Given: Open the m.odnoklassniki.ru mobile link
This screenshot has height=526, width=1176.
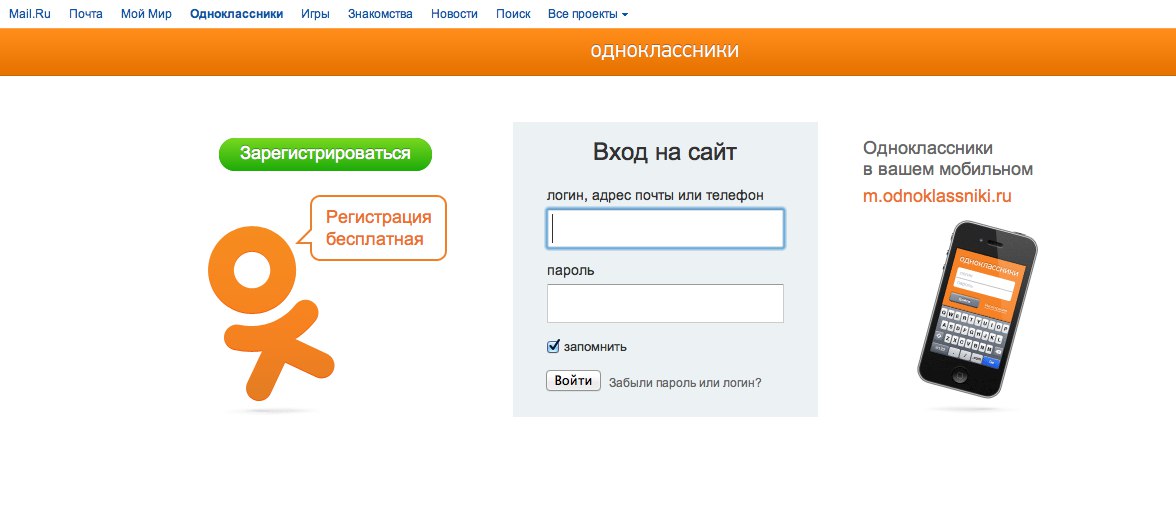Looking at the screenshot, I should [x=938, y=197].
